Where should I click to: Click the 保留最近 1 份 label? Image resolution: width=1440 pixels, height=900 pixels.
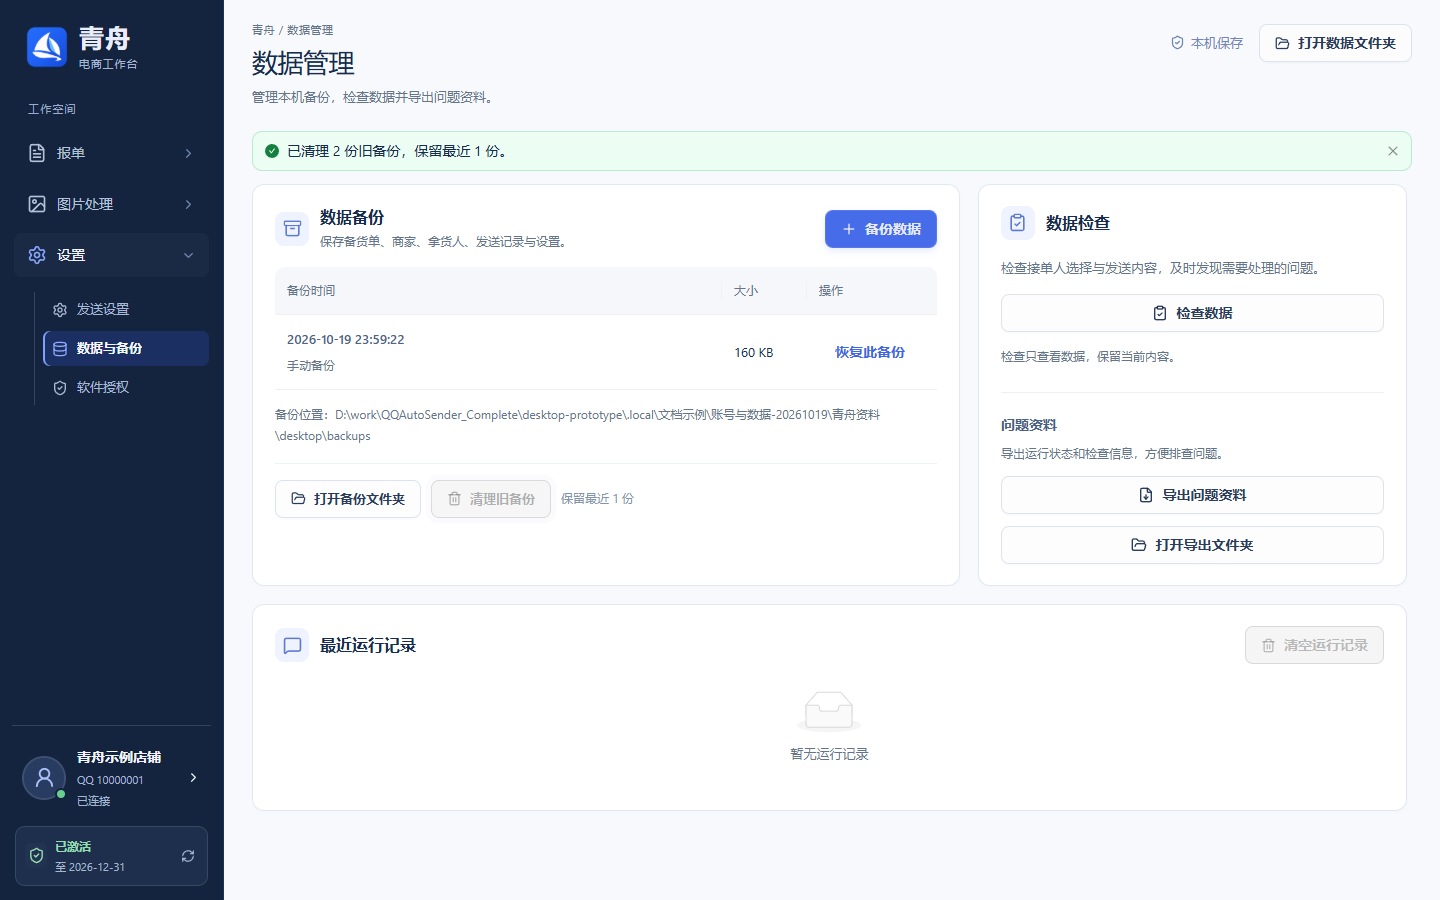pyautogui.click(x=597, y=499)
